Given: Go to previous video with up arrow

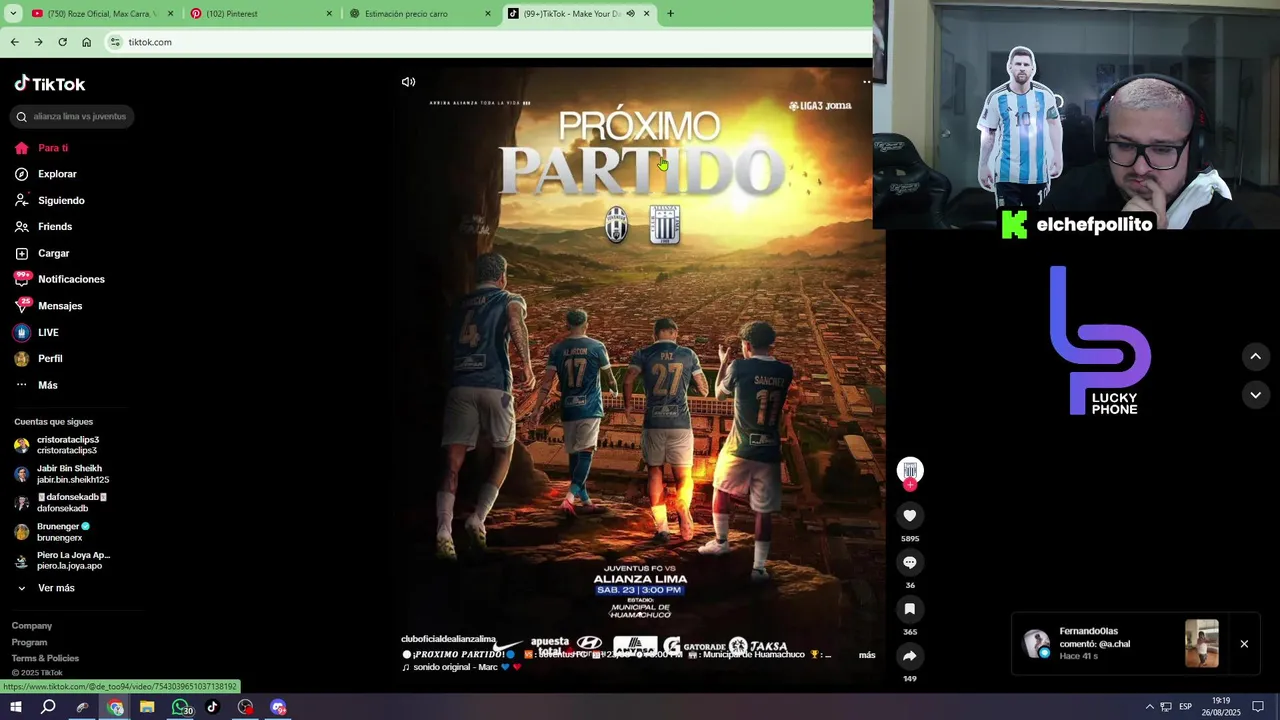Looking at the screenshot, I should pyautogui.click(x=1255, y=356).
